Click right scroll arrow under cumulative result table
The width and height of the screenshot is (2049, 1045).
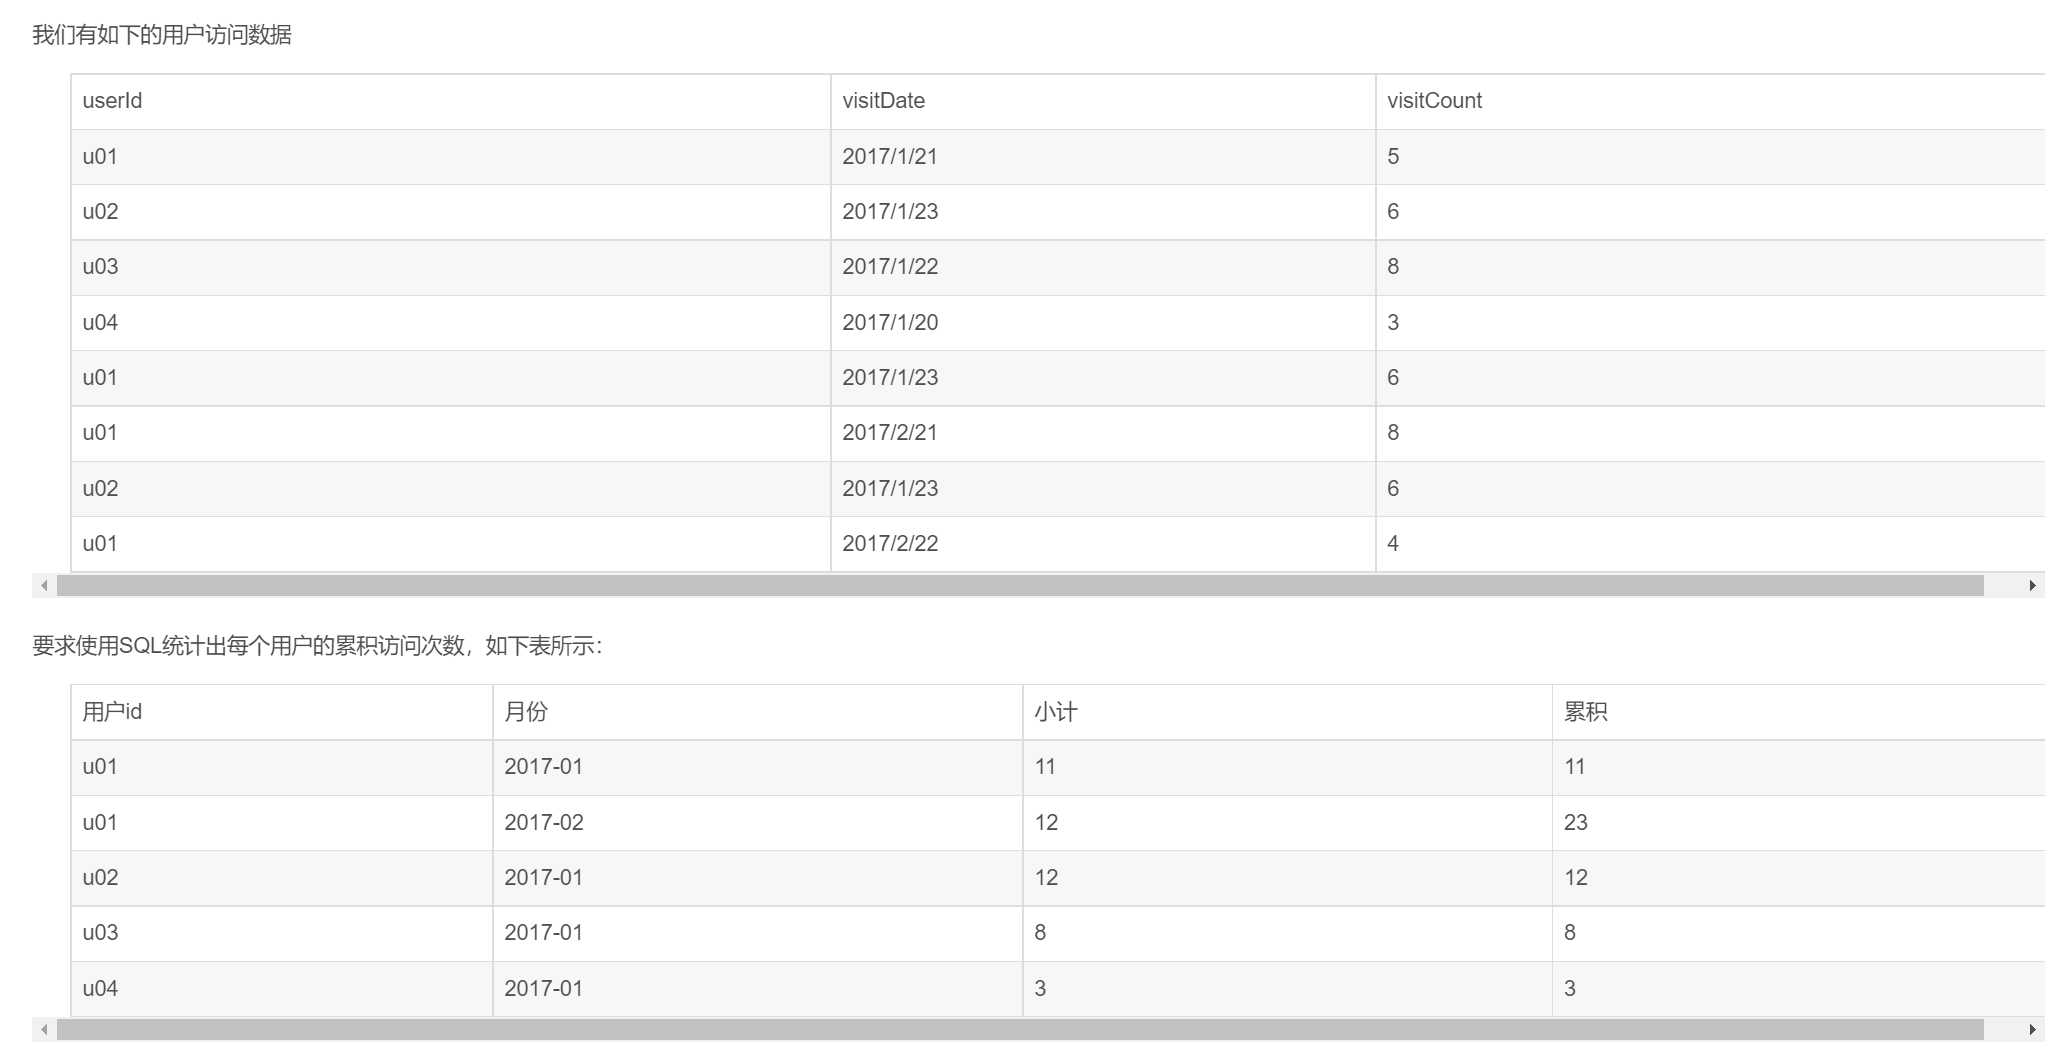[2032, 1030]
